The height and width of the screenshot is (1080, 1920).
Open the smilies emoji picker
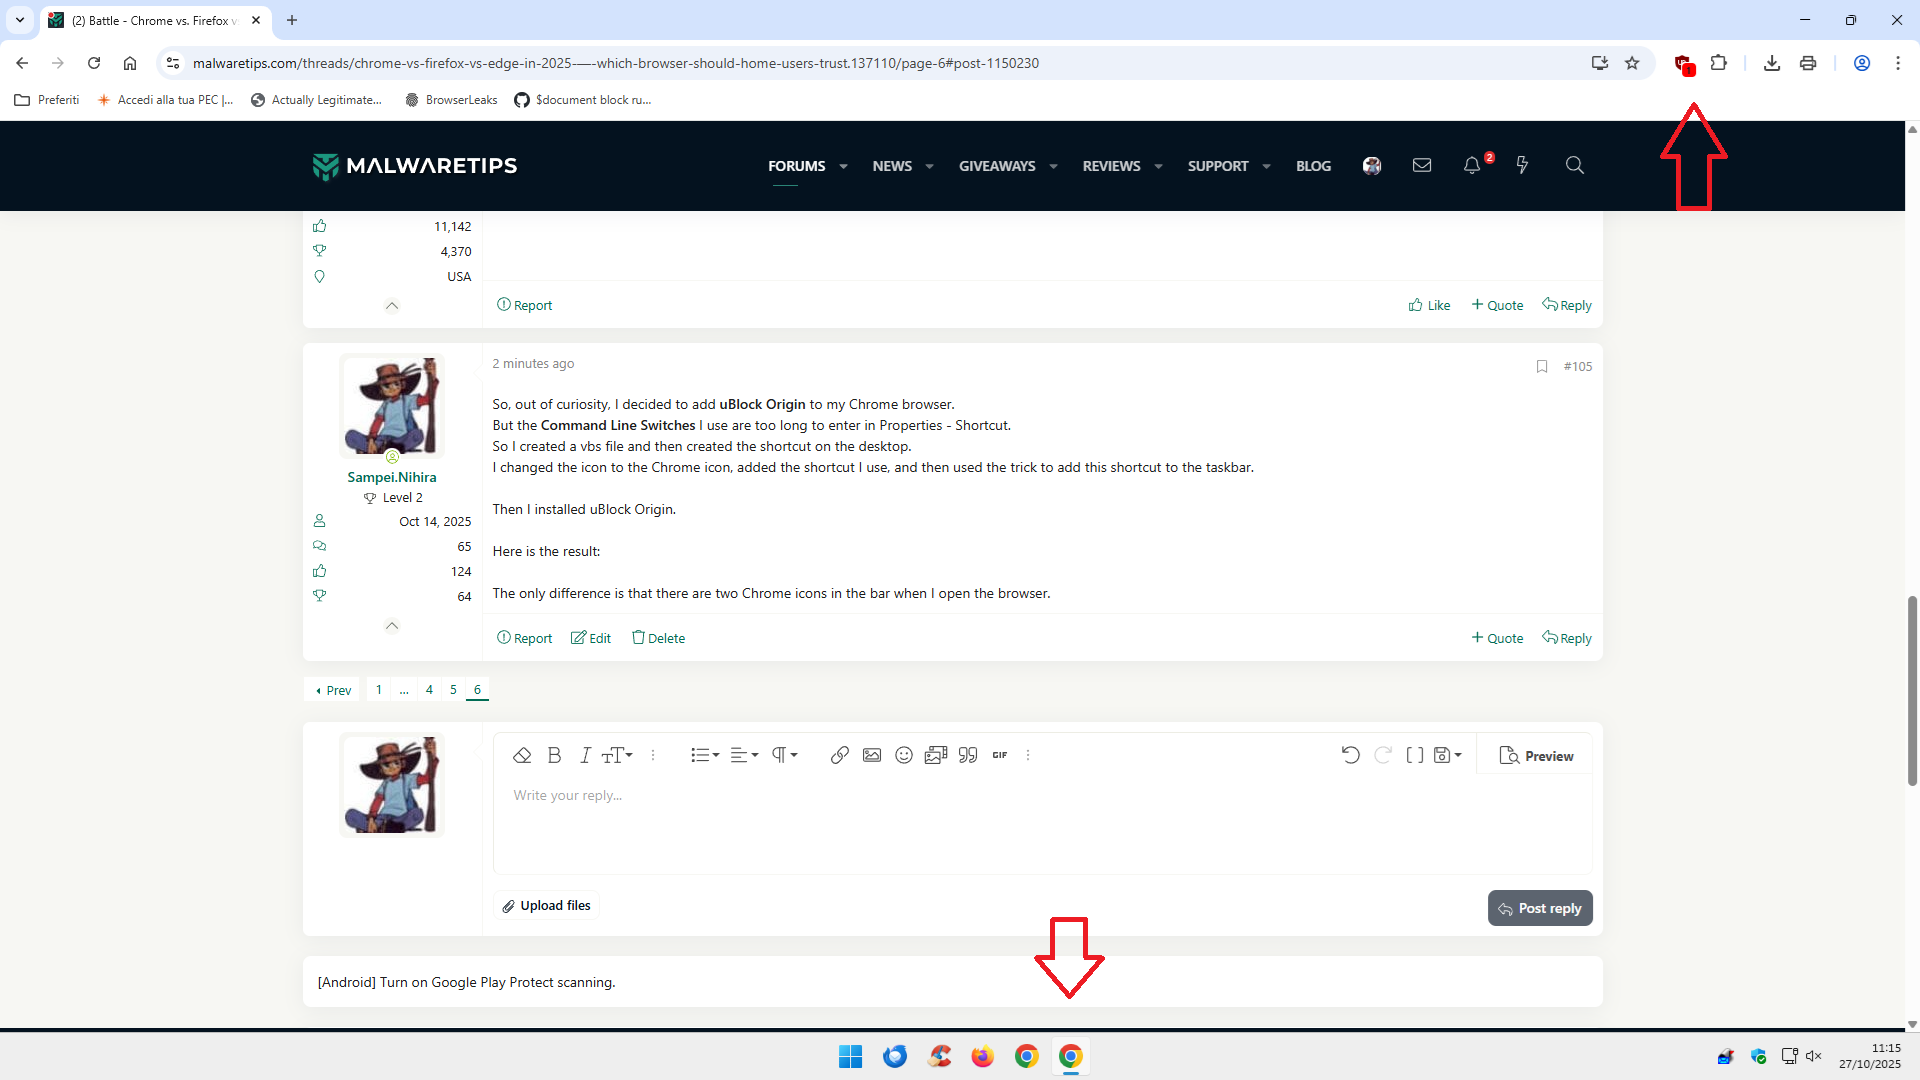click(904, 755)
